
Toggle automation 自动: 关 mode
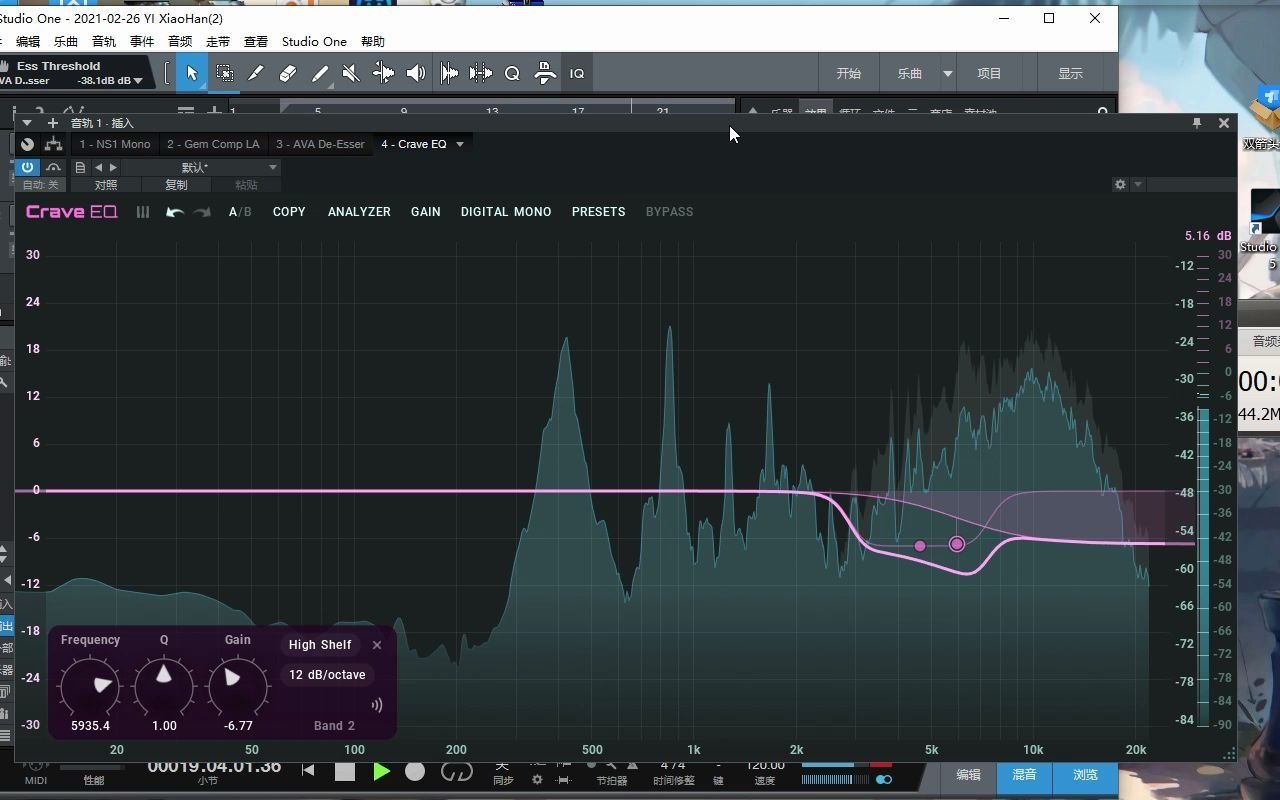point(41,185)
